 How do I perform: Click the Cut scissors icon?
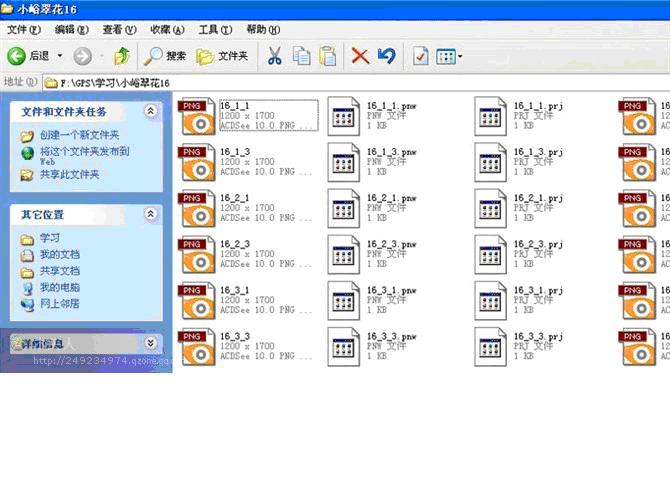pyautogui.click(x=273, y=56)
